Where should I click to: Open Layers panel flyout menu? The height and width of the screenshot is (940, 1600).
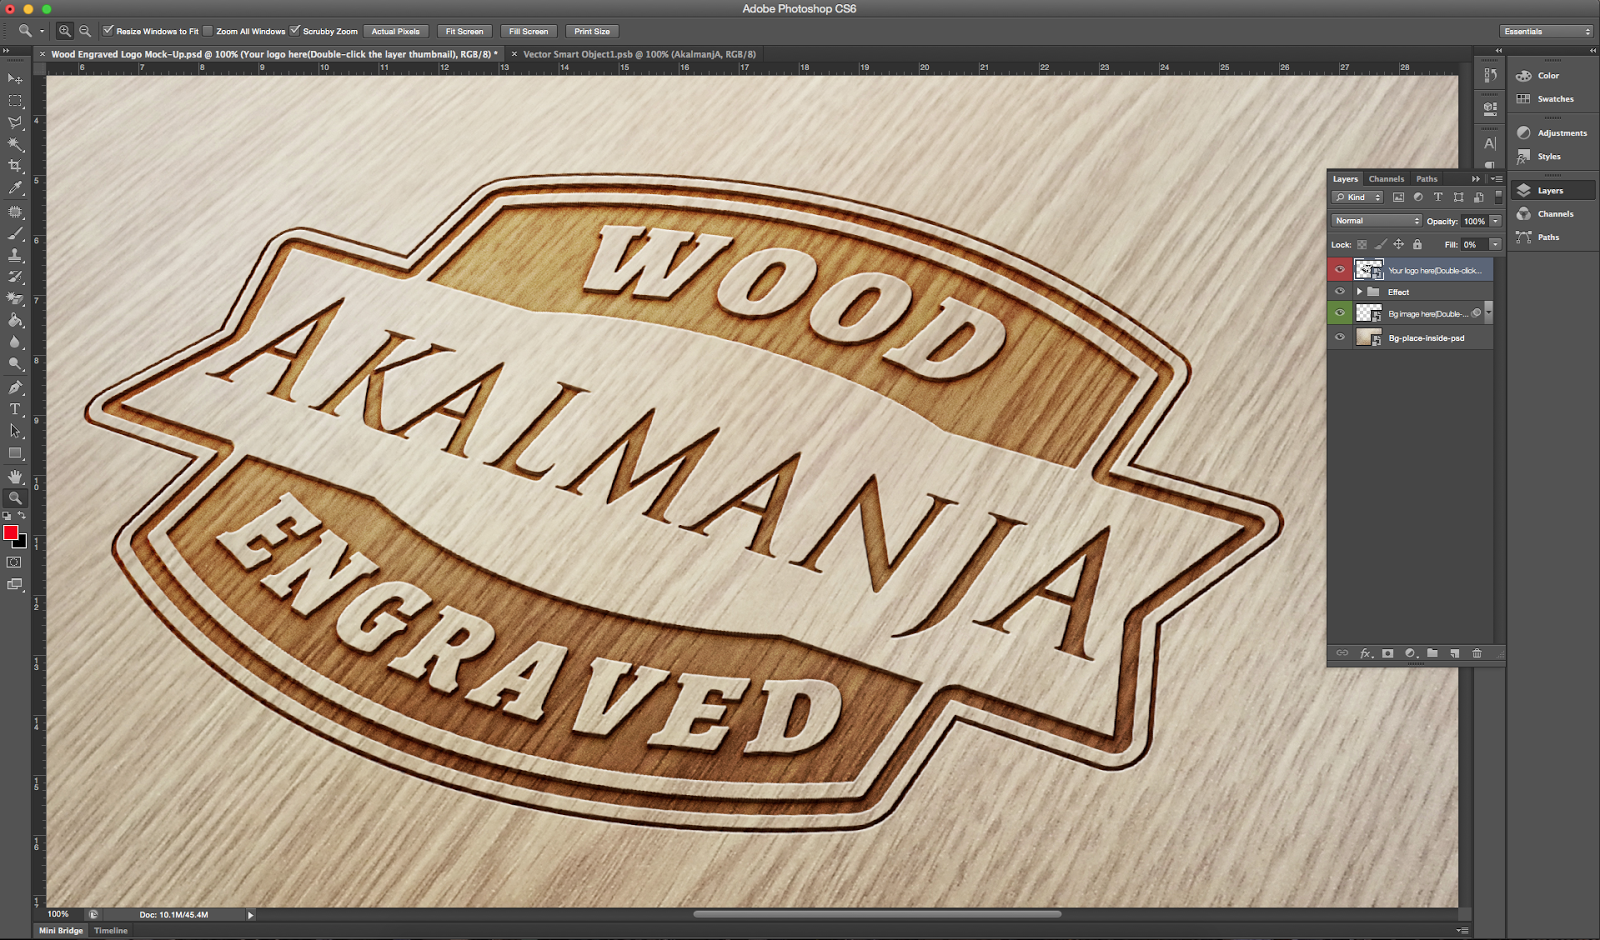point(1496,179)
